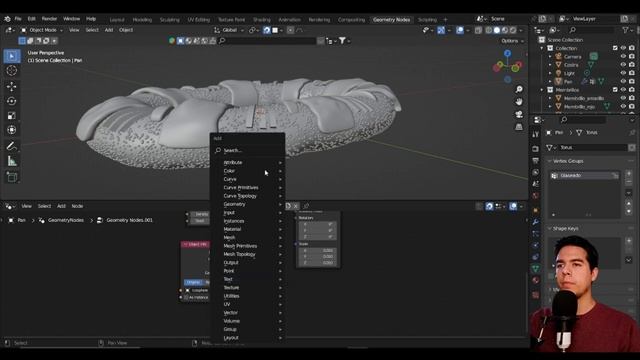Activate the Add Cube tool
The image size is (640, 360).
(12, 177)
